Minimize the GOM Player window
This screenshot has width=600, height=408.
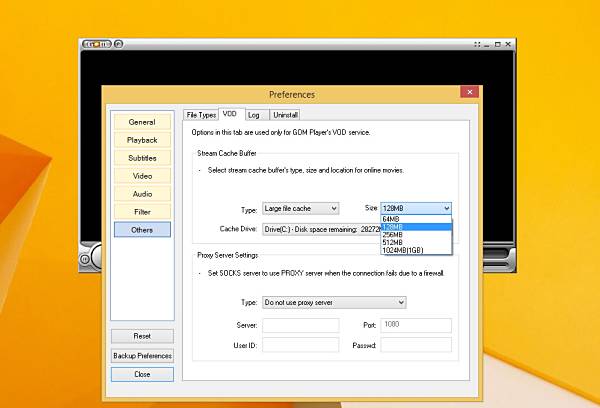coord(487,44)
